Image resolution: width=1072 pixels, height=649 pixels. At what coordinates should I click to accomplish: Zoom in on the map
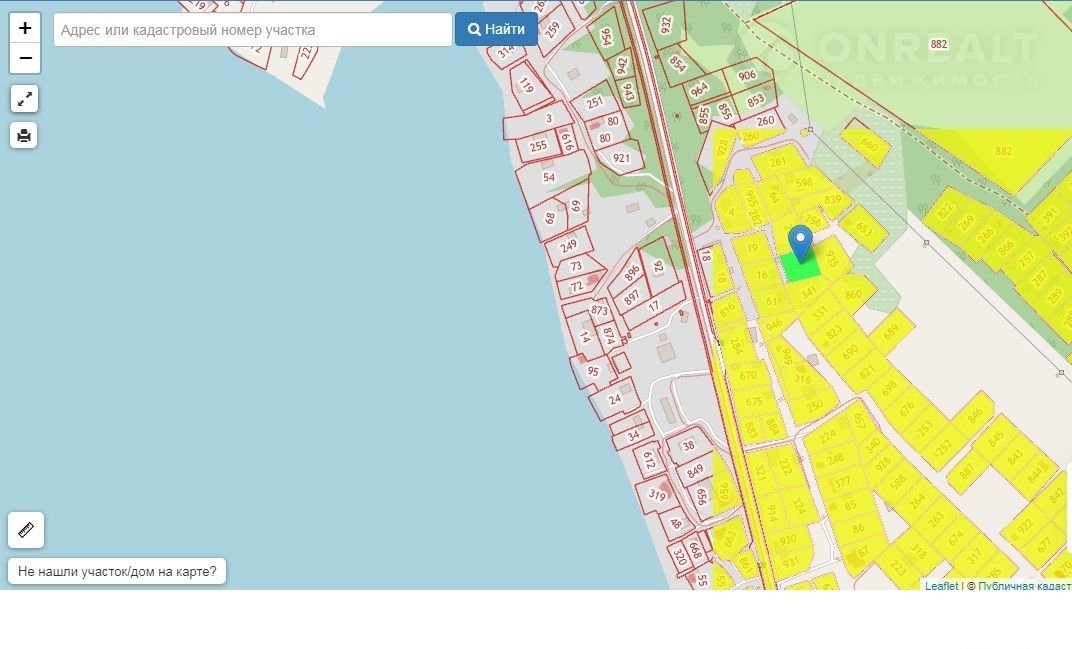point(25,28)
